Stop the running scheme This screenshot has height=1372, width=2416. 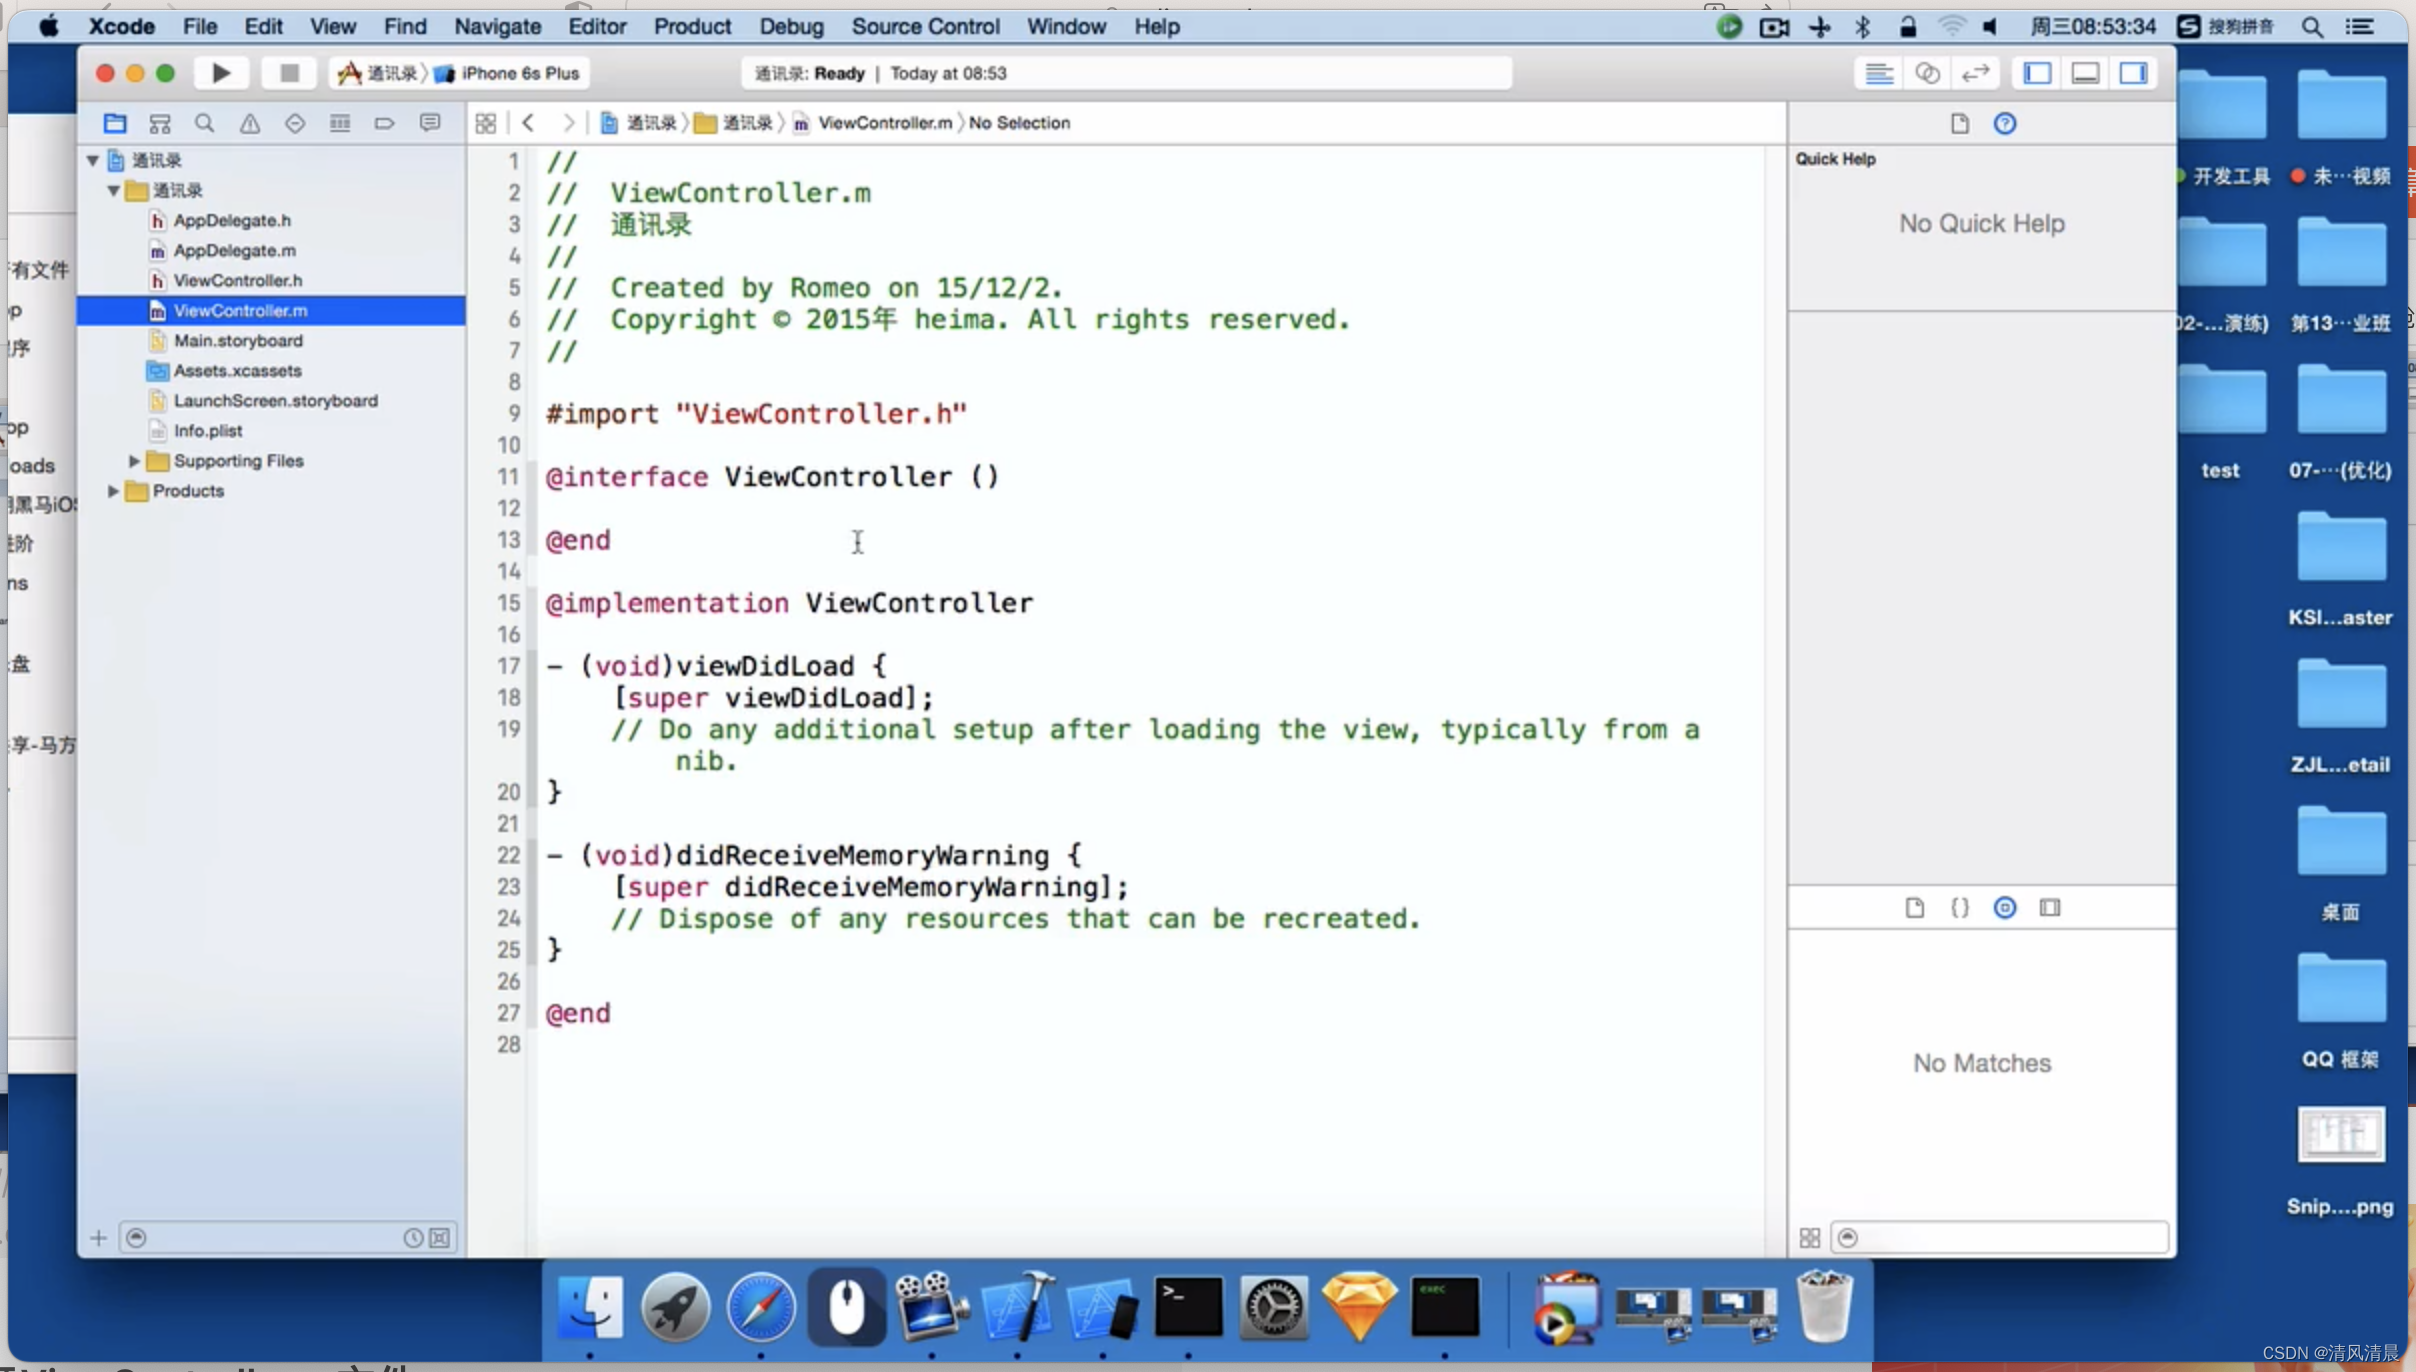click(x=289, y=73)
